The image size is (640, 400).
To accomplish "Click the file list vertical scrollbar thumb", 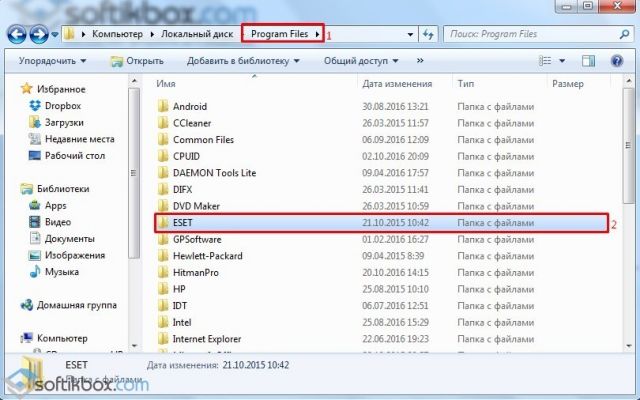I will coord(629,146).
